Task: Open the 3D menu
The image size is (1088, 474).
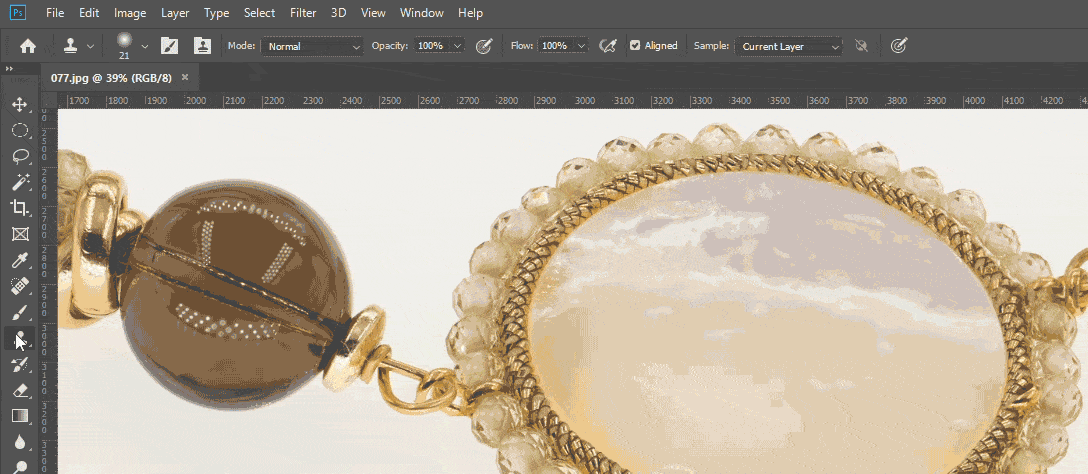Action: click(339, 12)
